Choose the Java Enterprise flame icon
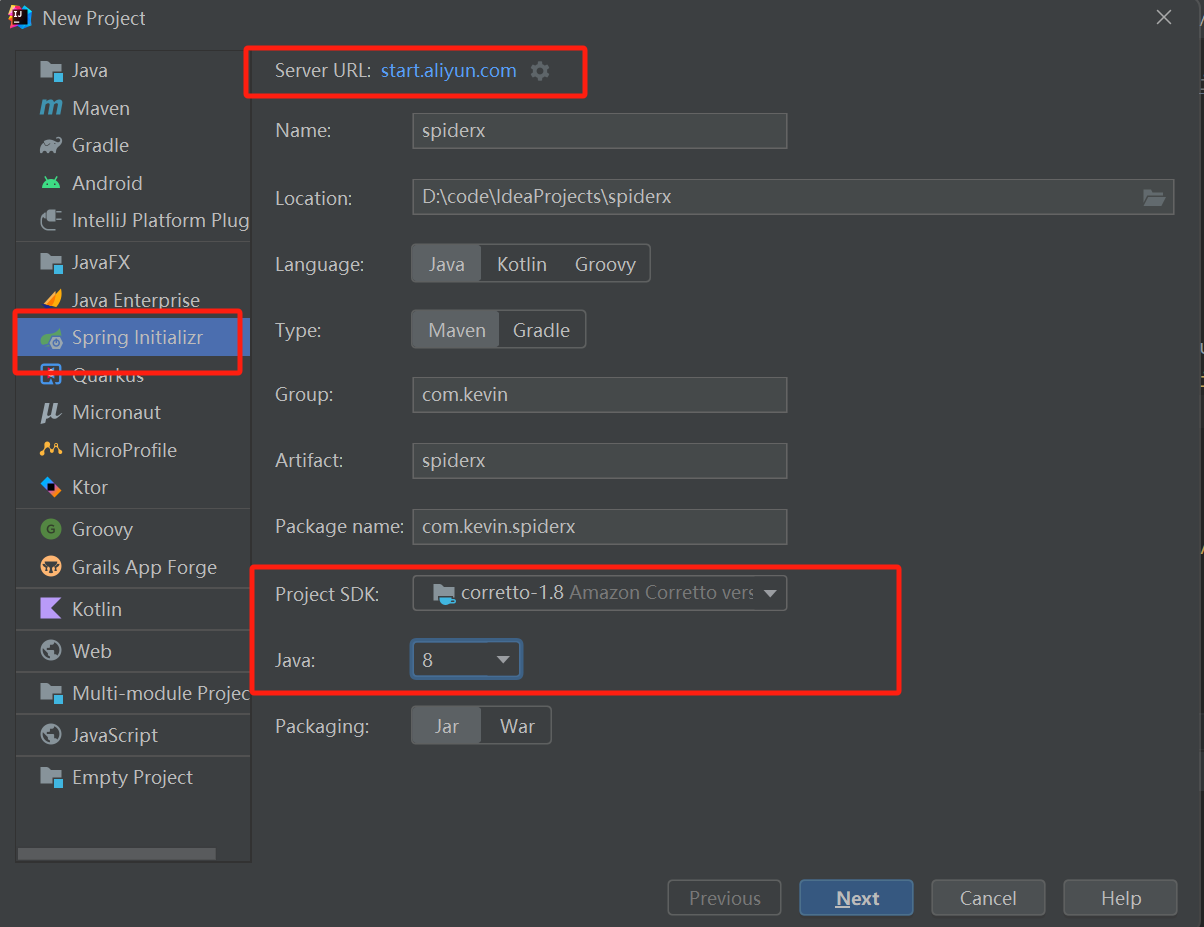Viewport: 1204px width, 927px height. coord(51,299)
